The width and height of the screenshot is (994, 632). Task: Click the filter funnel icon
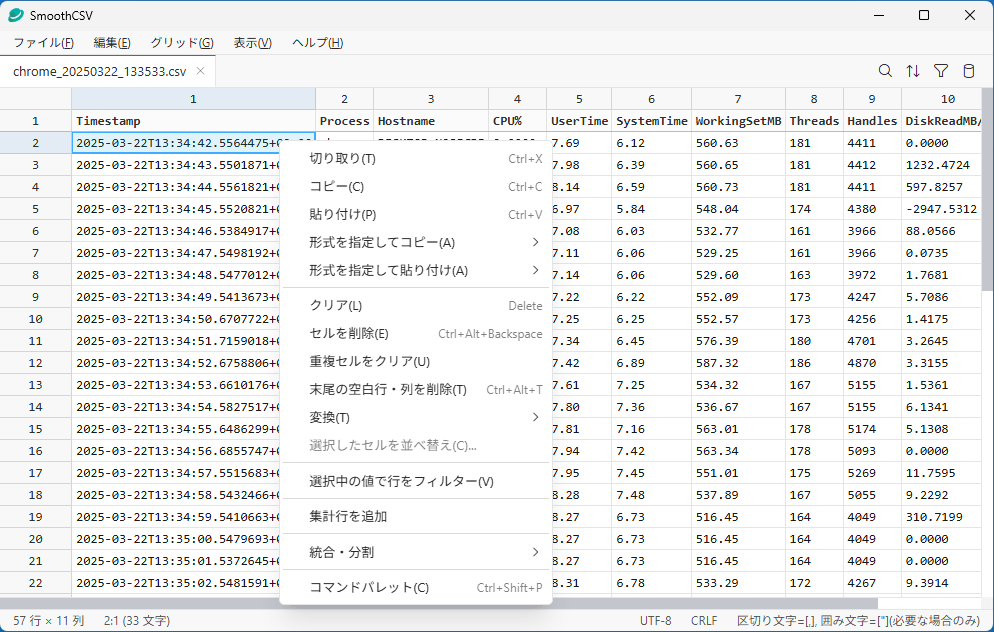pos(941,71)
